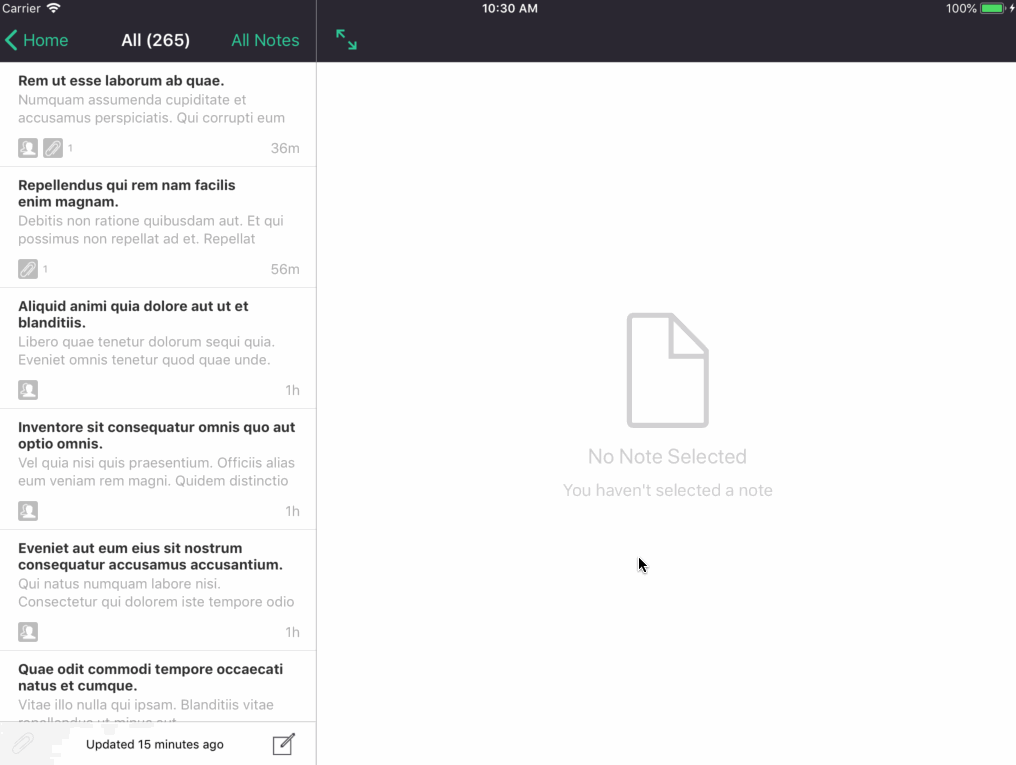Click the 10:30 AM clock in status bar
The image size is (1016, 765).
510,8
